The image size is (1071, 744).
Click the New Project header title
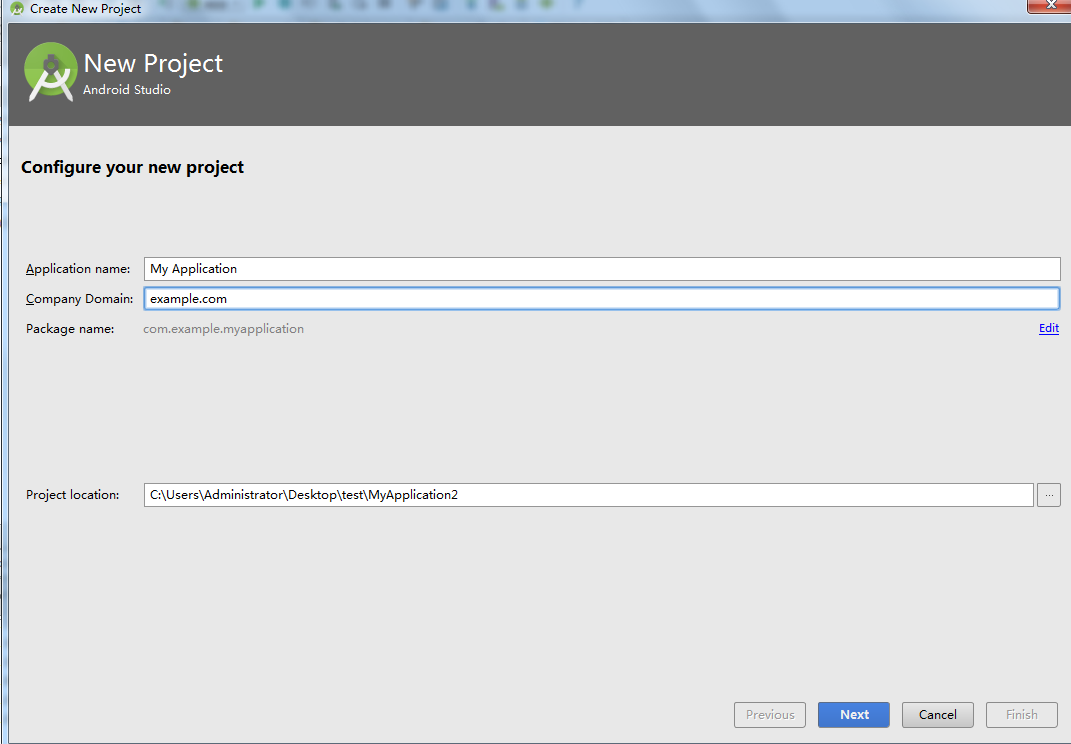click(153, 64)
